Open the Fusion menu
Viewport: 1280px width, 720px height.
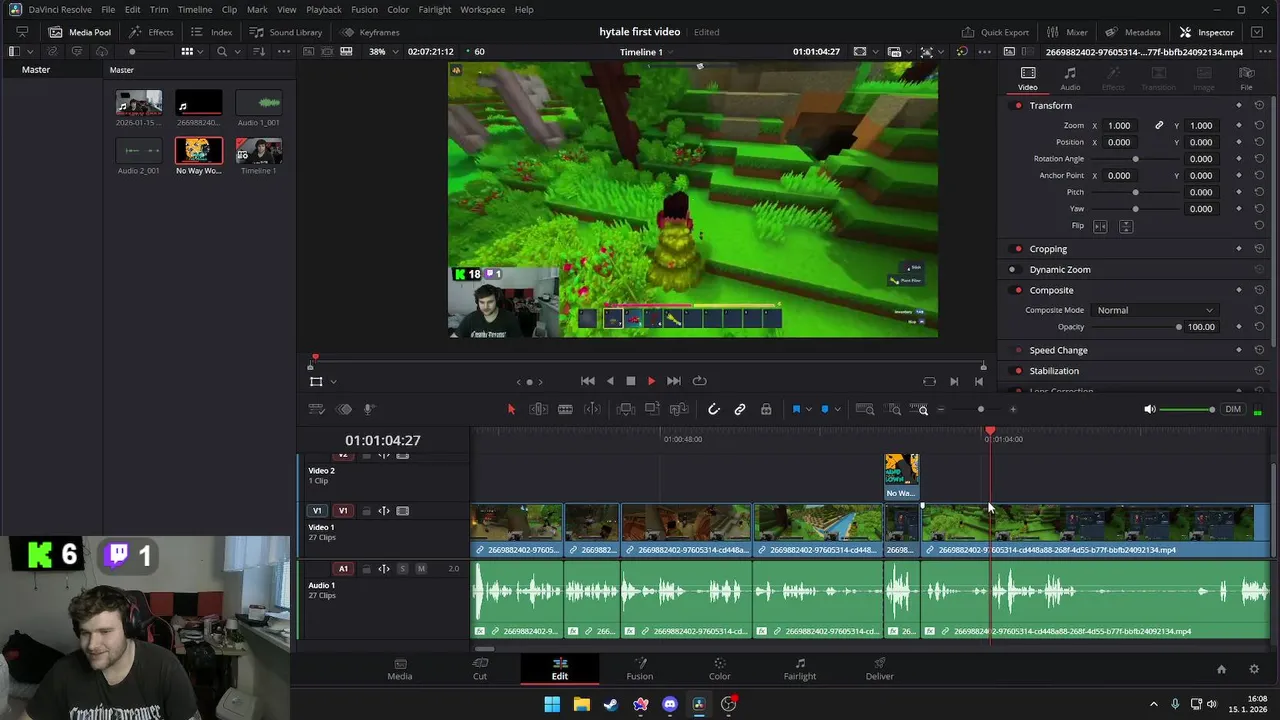pos(364,9)
